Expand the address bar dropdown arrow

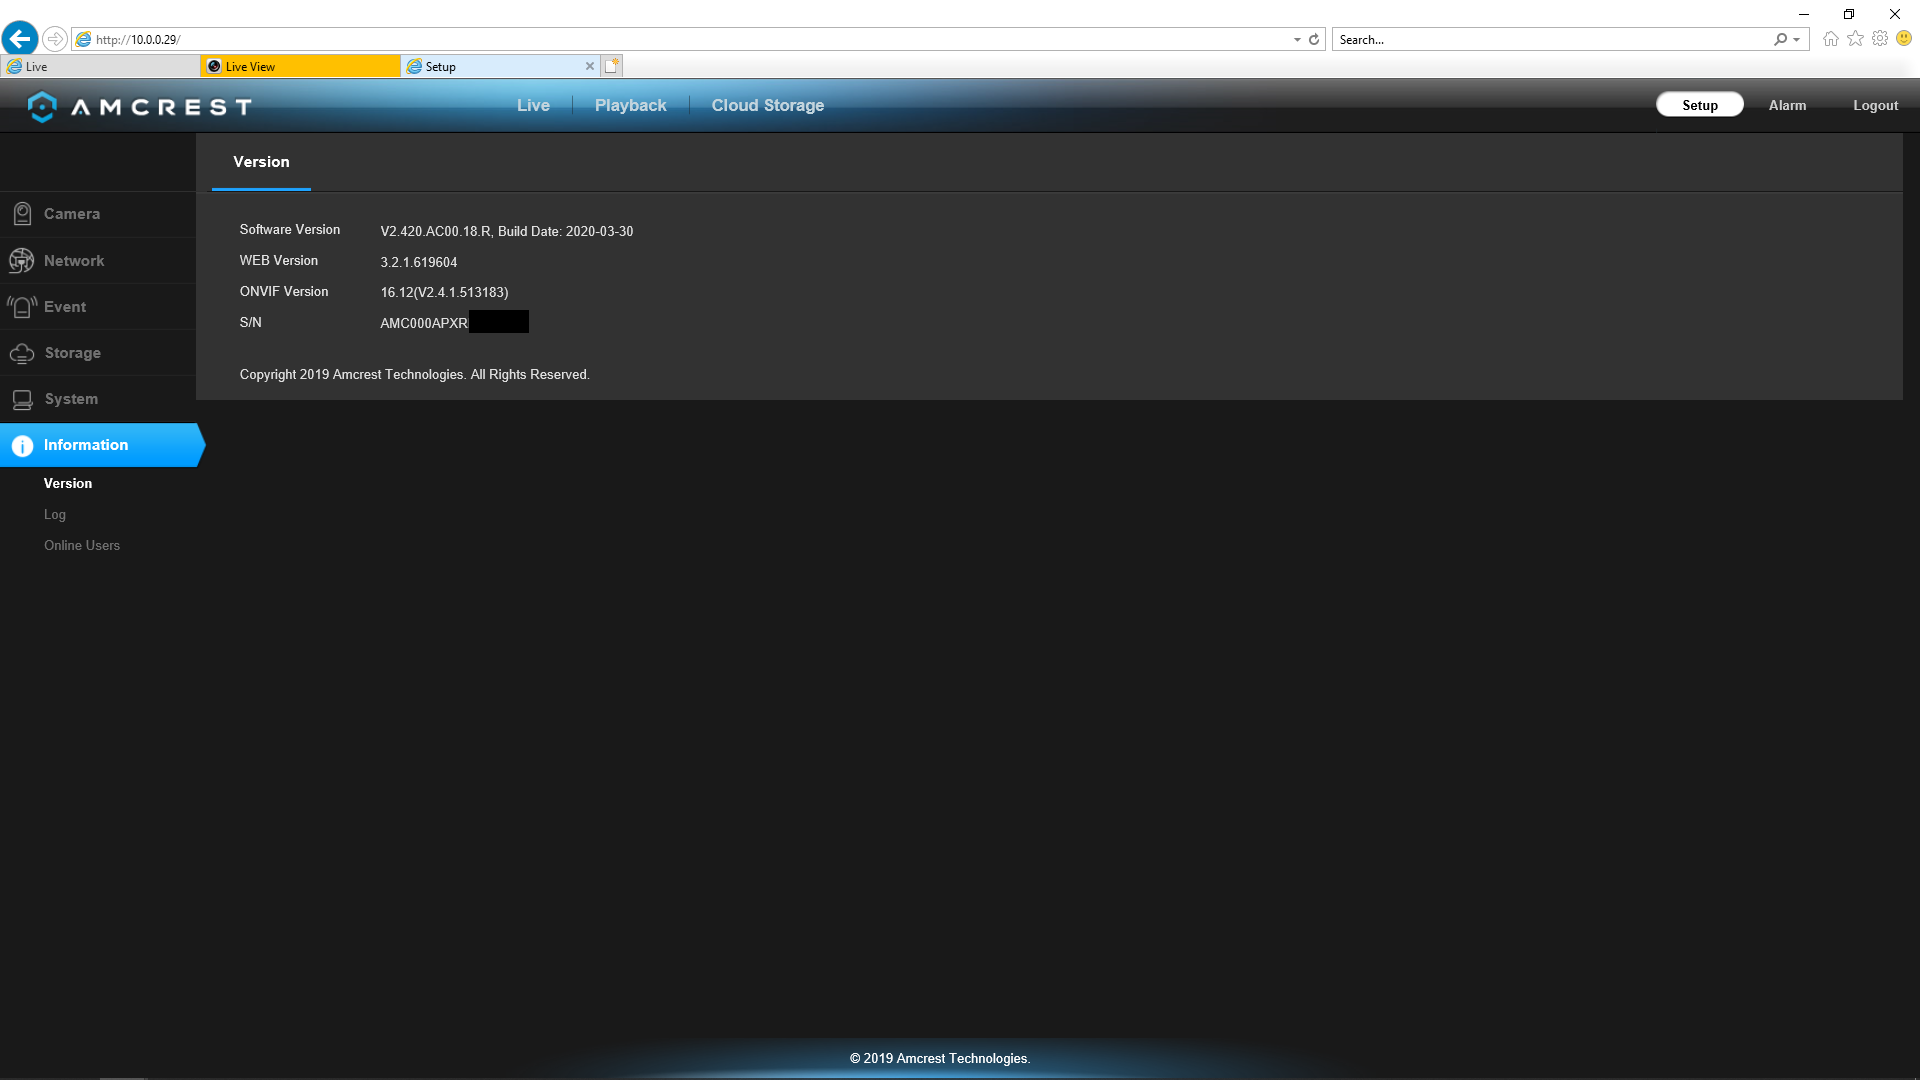1297,40
